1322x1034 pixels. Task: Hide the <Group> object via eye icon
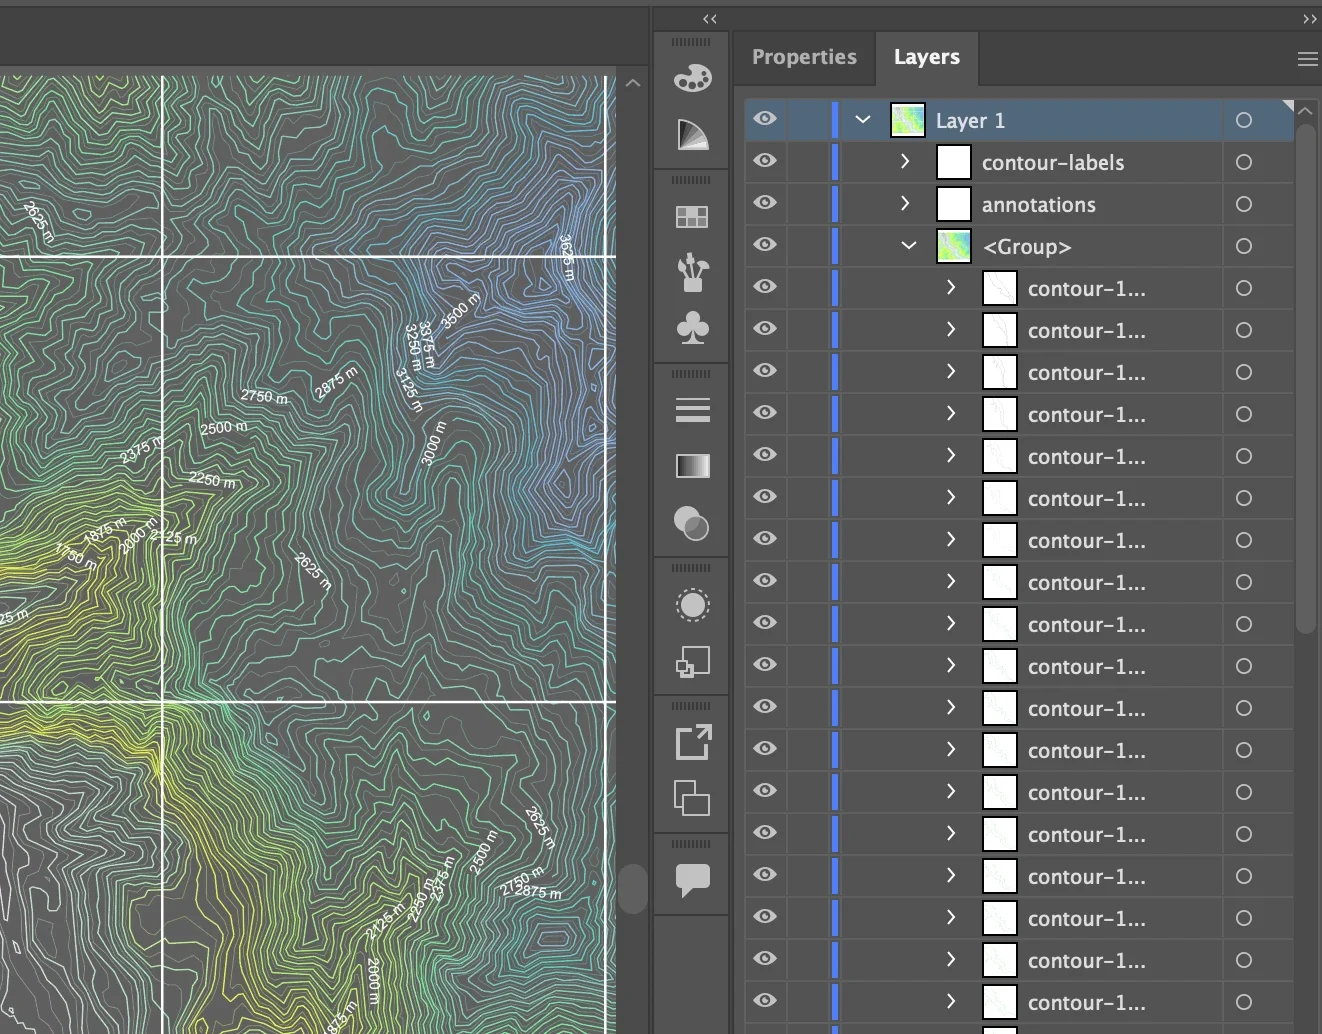point(765,245)
